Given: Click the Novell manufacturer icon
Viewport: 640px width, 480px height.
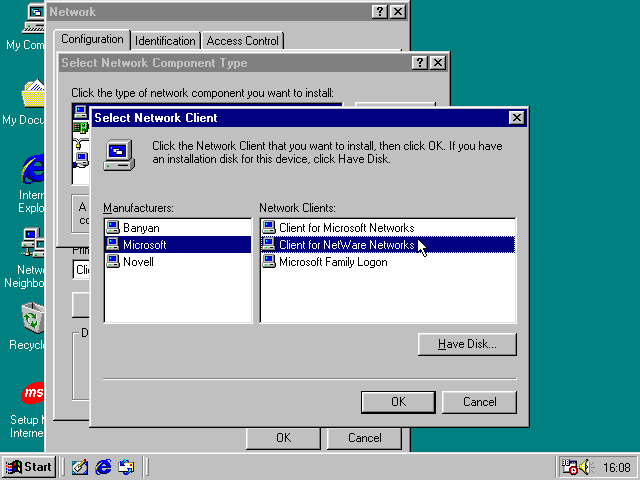Looking at the screenshot, I should coord(113,261).
